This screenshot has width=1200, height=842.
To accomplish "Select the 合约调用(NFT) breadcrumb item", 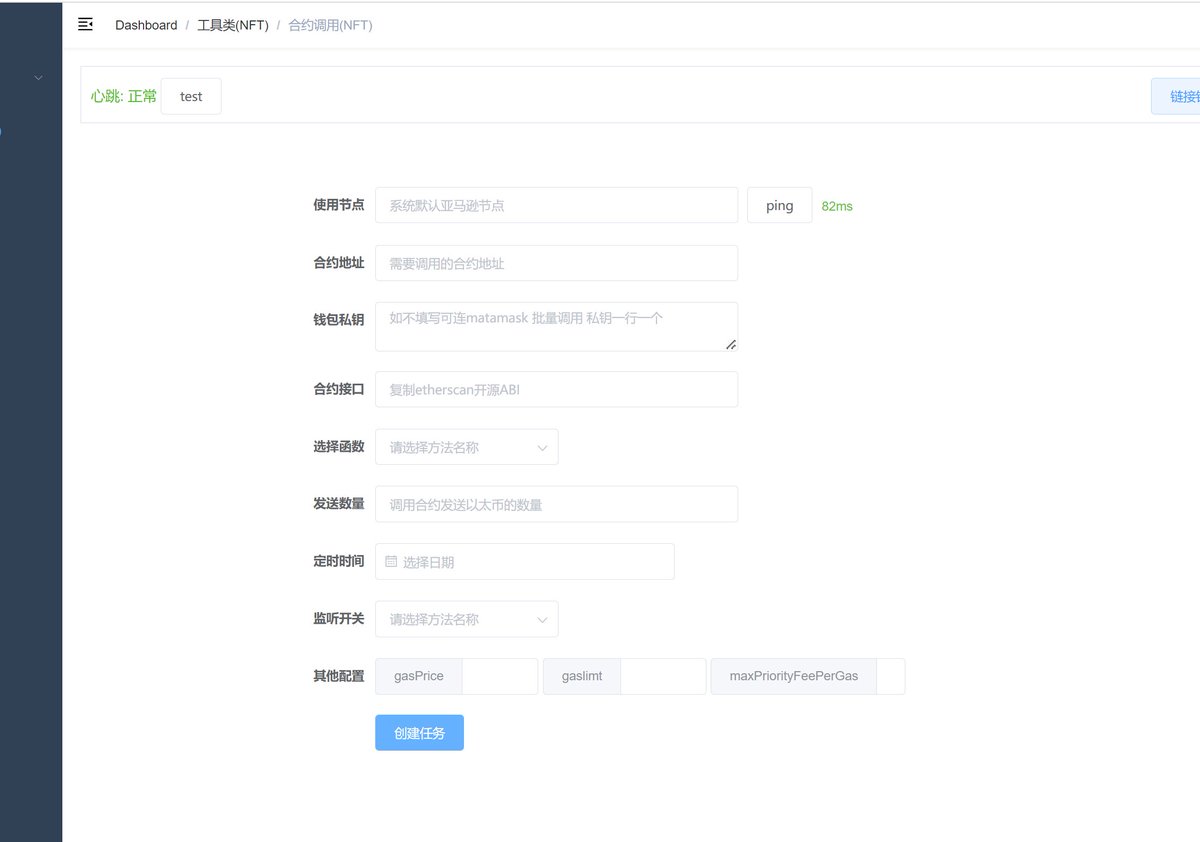I will (x=330, y=24).
